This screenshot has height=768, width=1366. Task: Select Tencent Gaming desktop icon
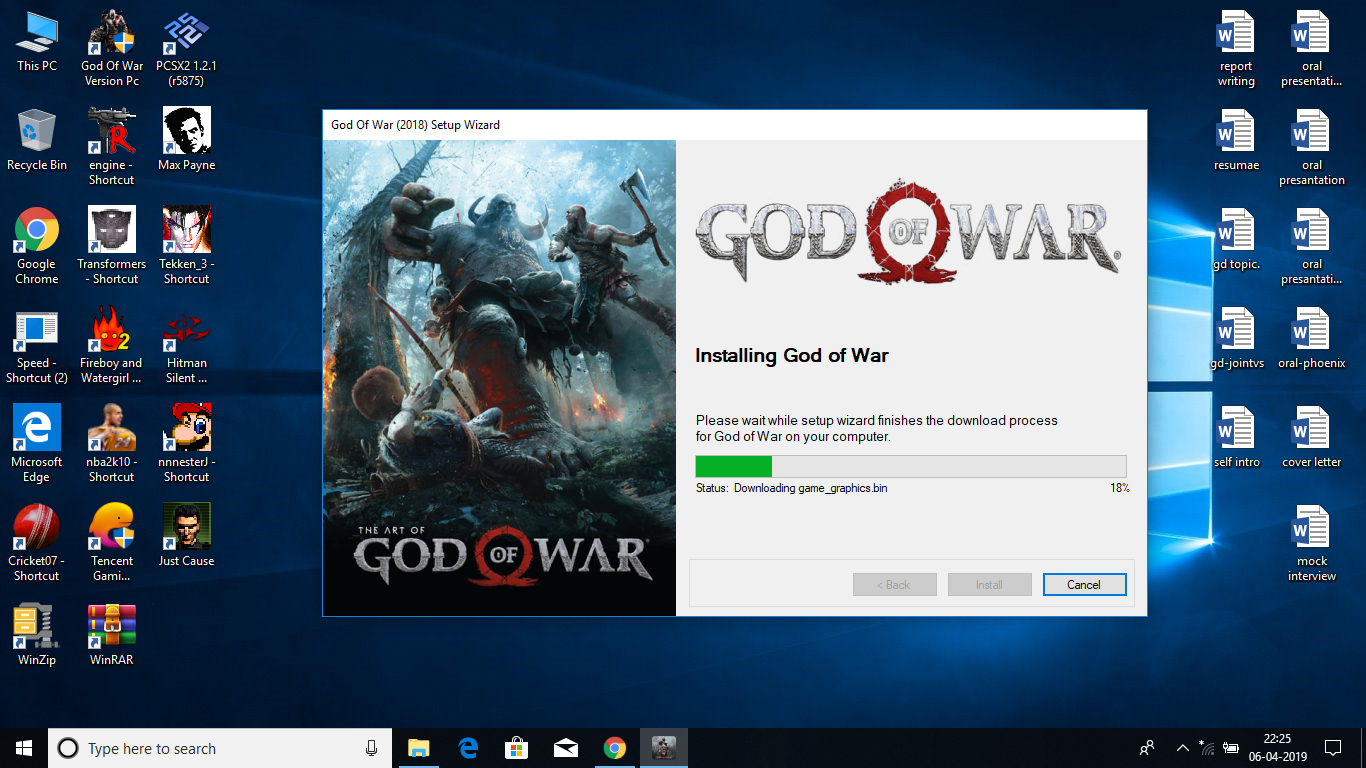pyautogui.click(x=112, y=543)
